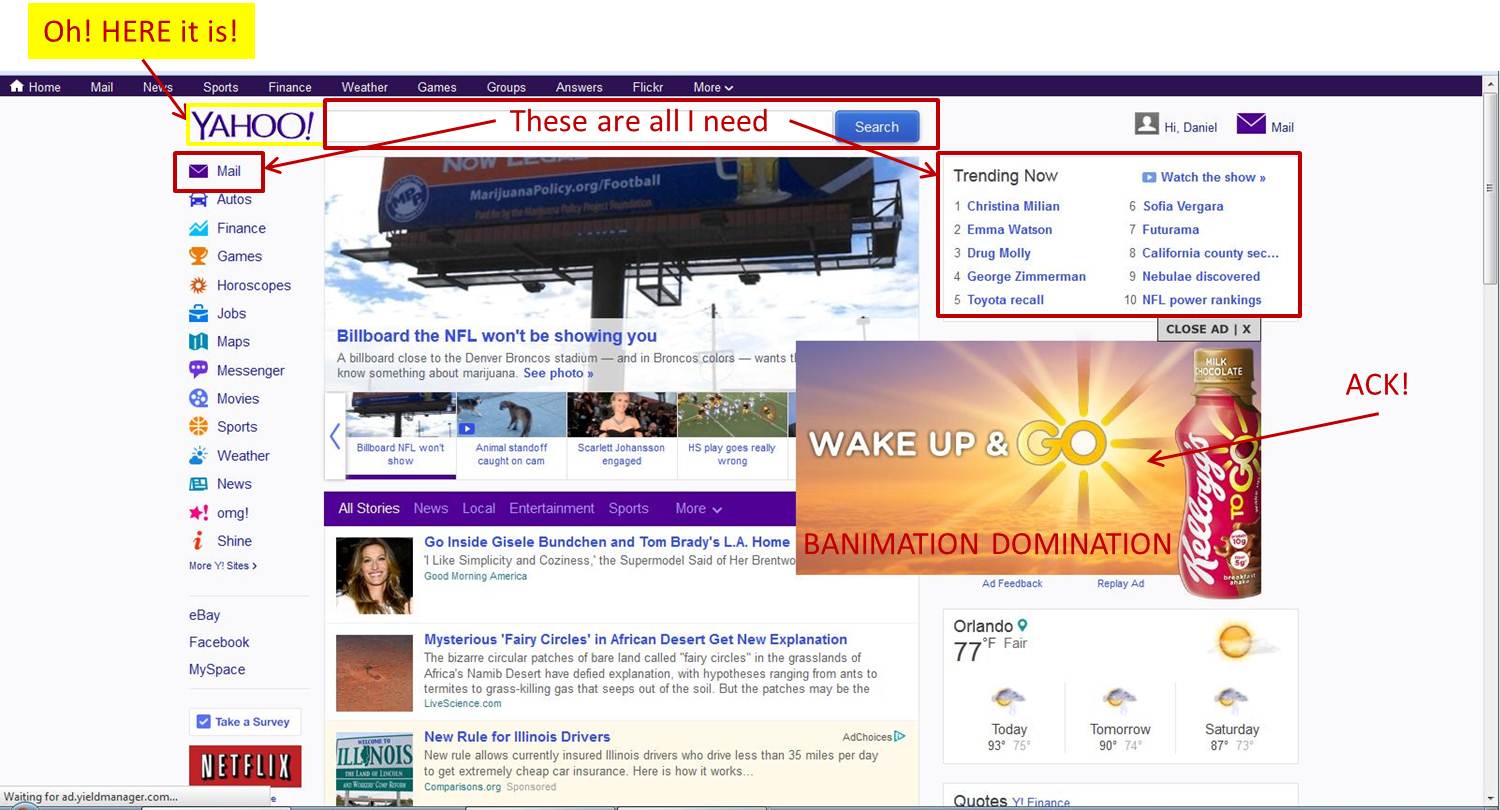Open Shine icon in sidebar
This screenshot has height=810, width=1500.
pyautogui.click(x=199, y=541)
